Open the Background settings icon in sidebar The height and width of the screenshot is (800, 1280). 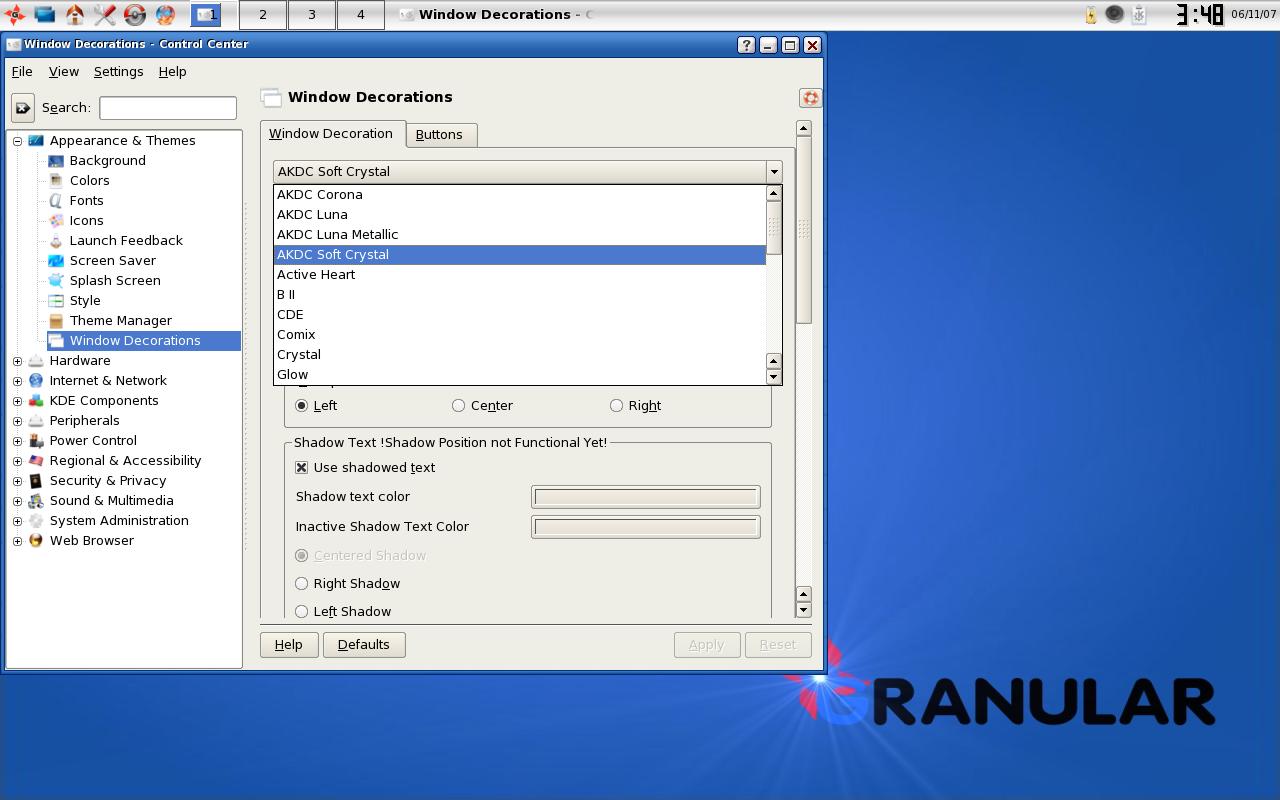56,160
